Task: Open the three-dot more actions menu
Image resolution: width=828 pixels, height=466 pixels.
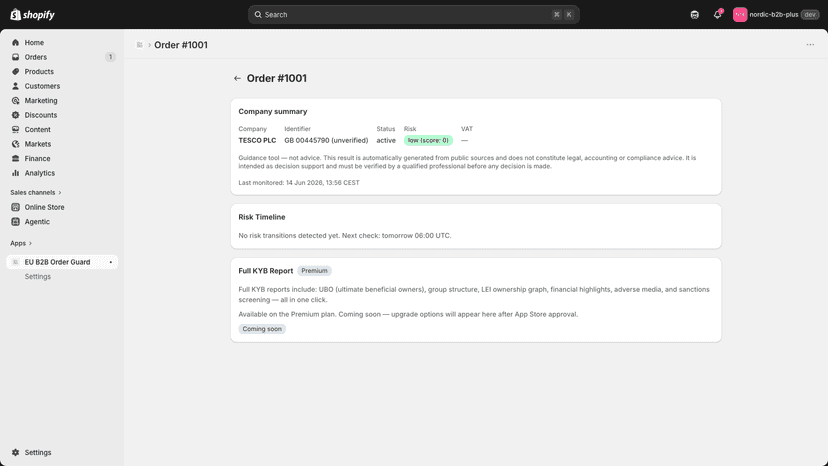Action: (810, 45)
